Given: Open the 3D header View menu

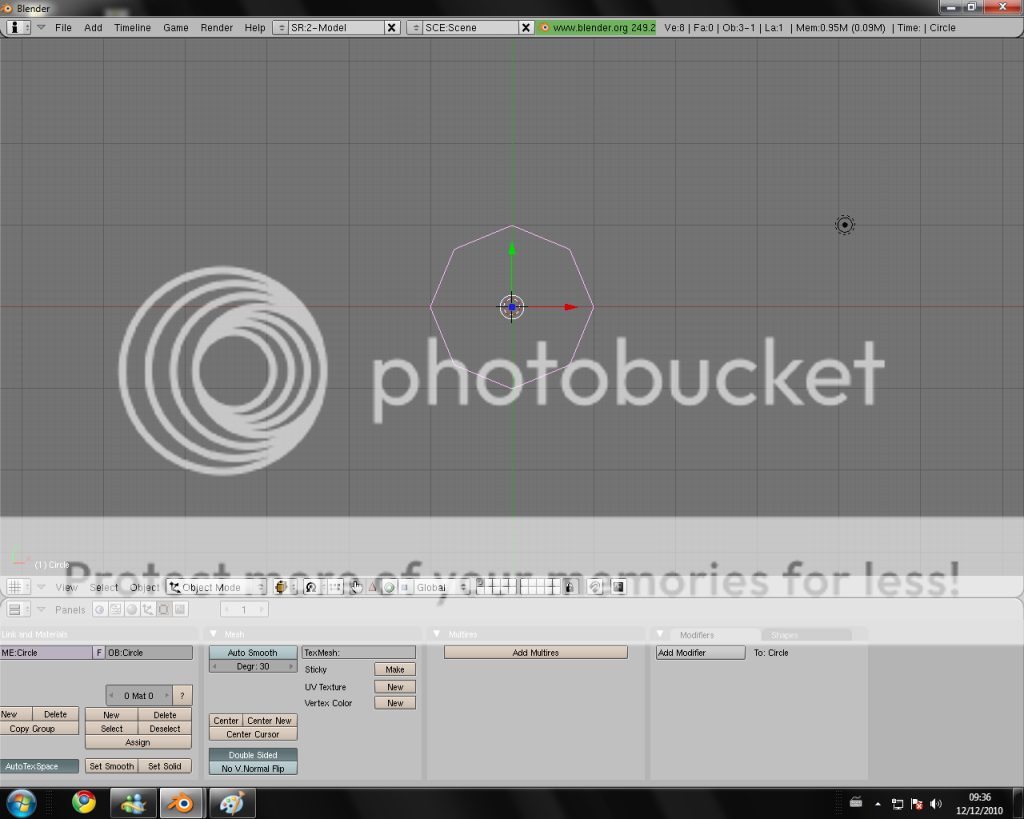Looking at the screenshot, I should click(x=67, y=587).
